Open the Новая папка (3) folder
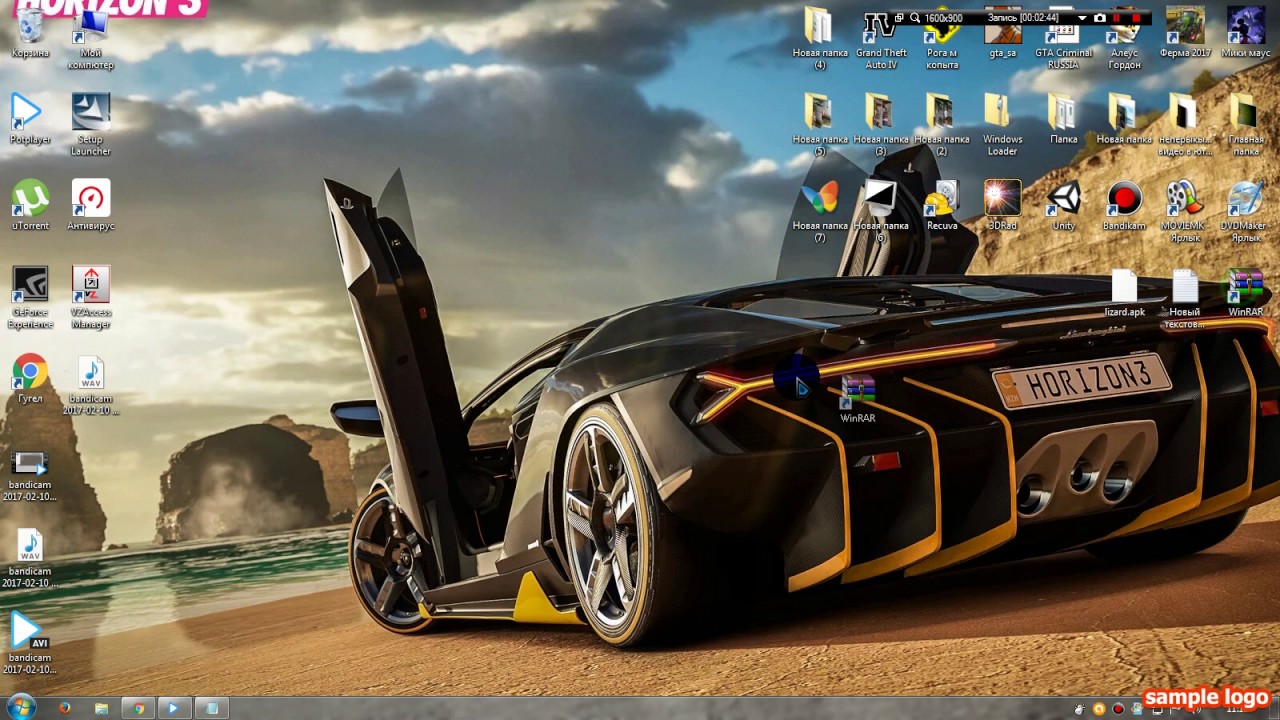Screen dimensions: 1280x720 [881, 125]
